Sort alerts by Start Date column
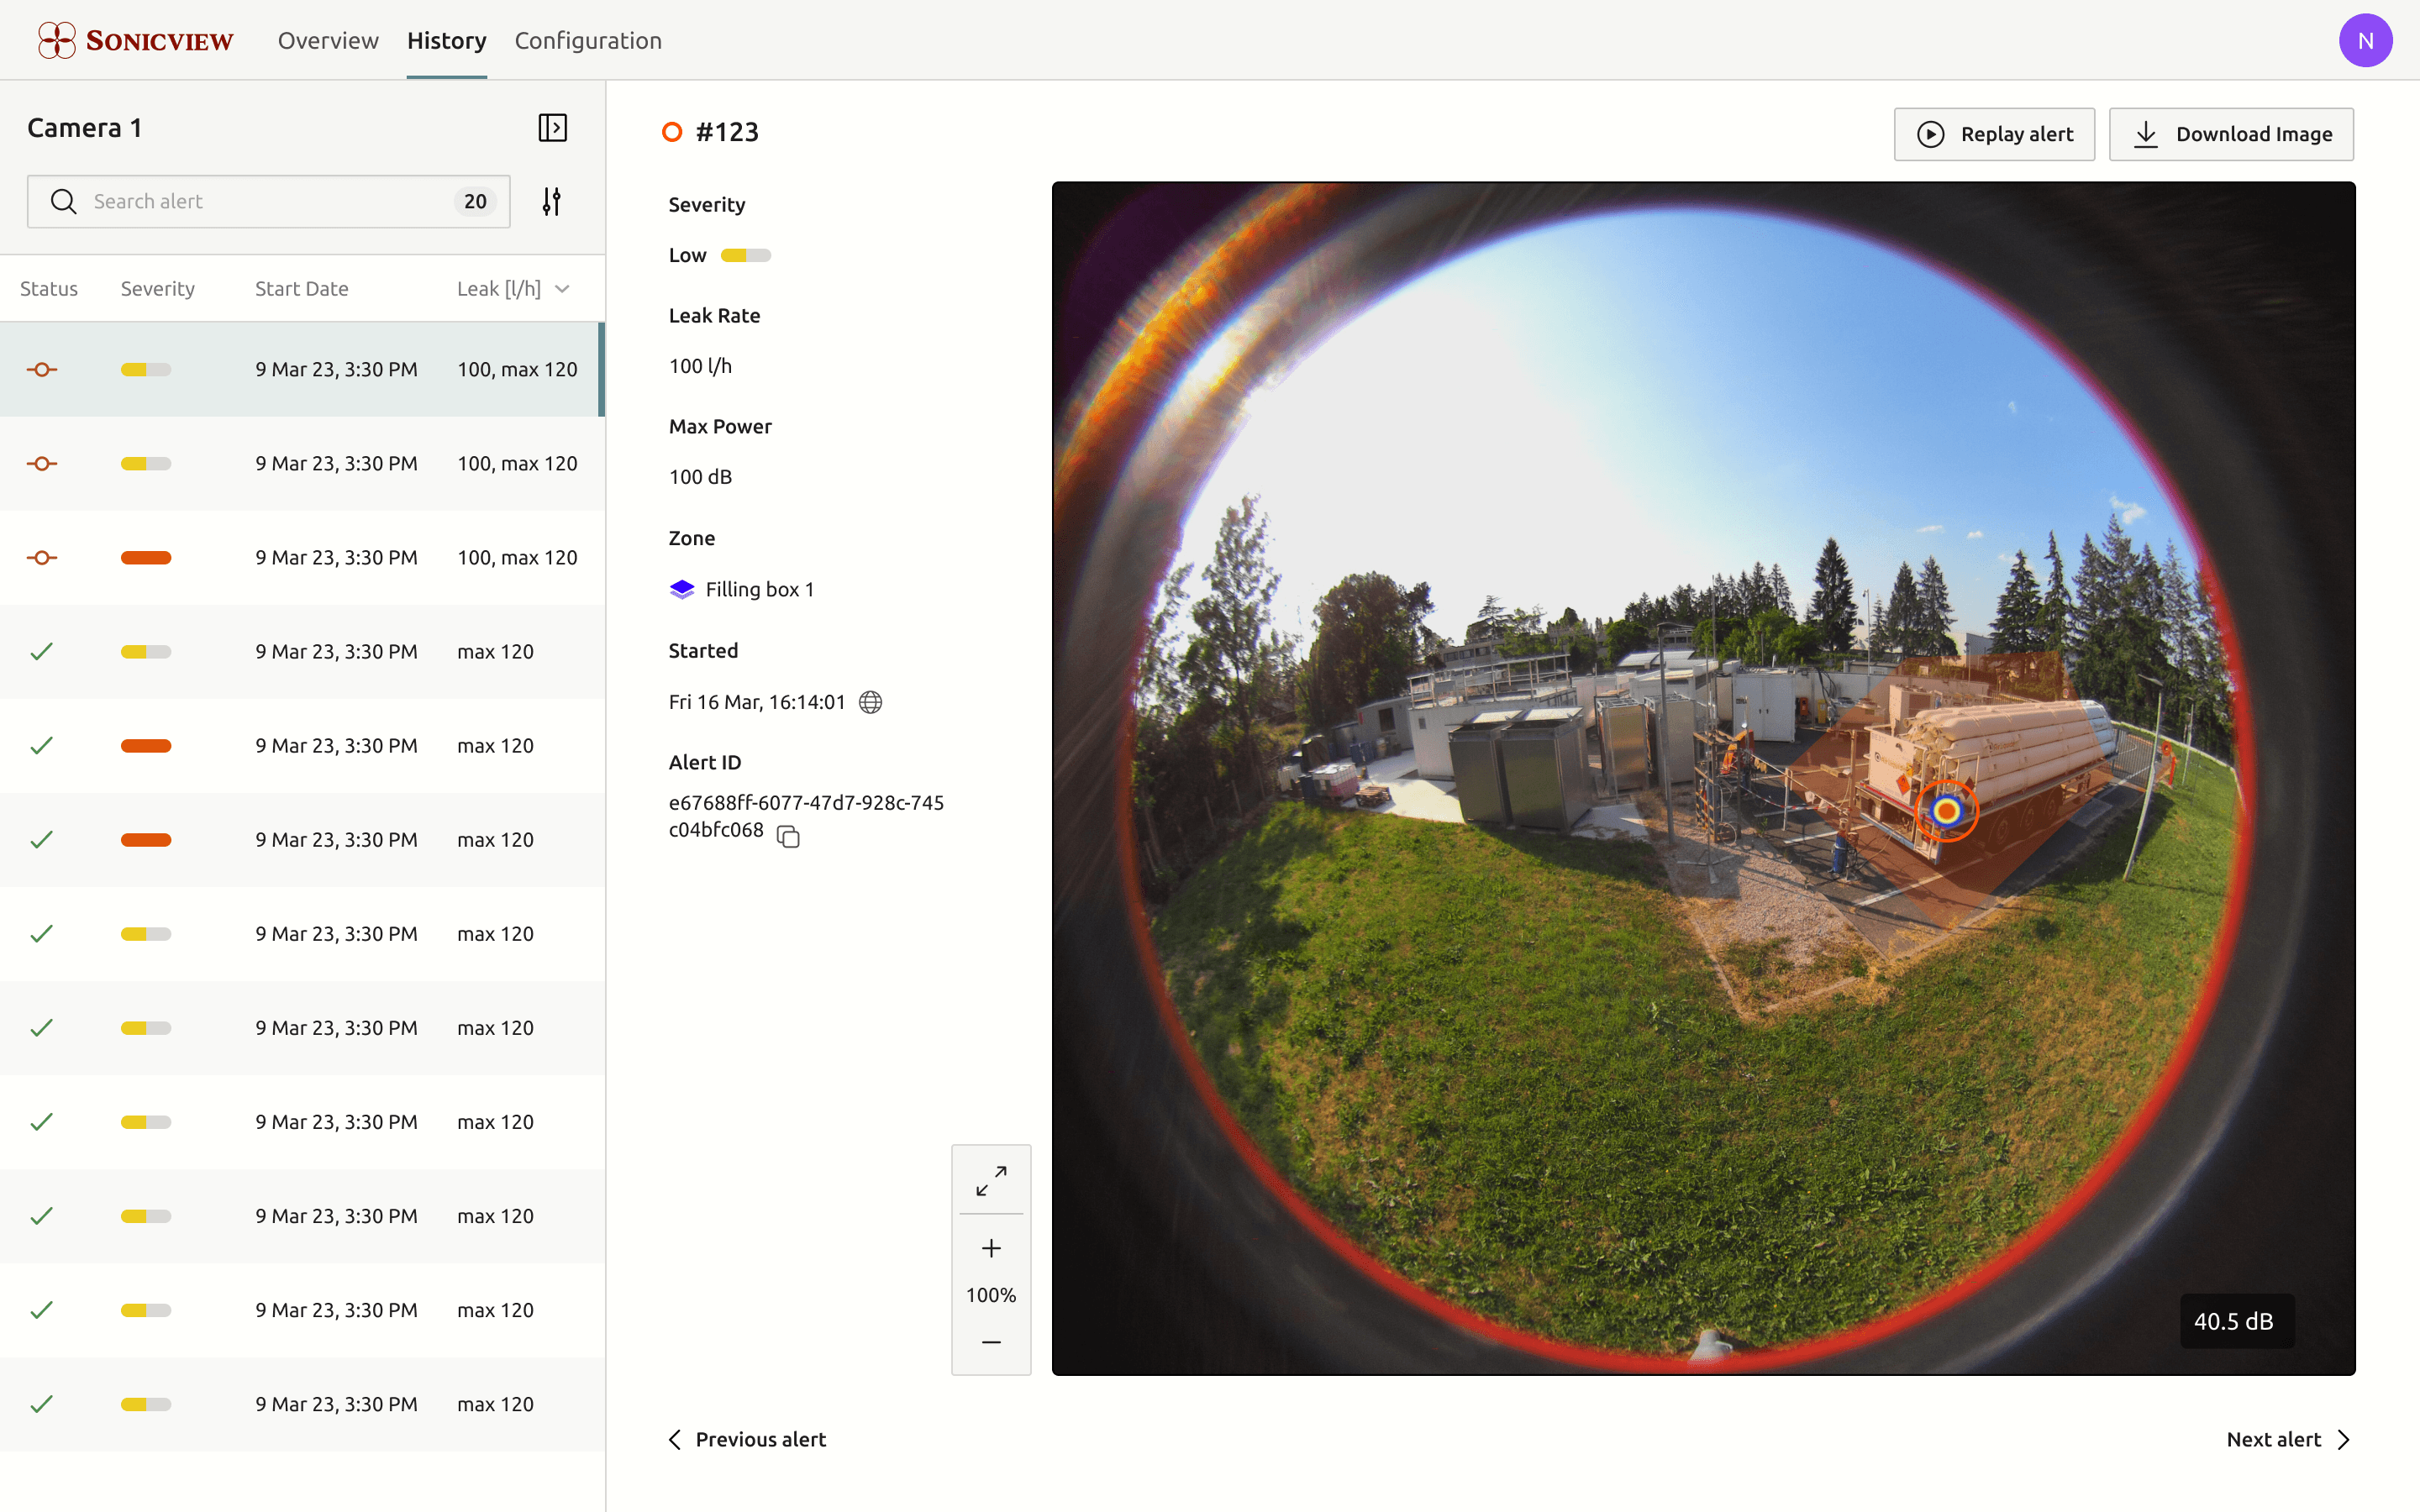Screen dimensions: 2420x1512 301,289
